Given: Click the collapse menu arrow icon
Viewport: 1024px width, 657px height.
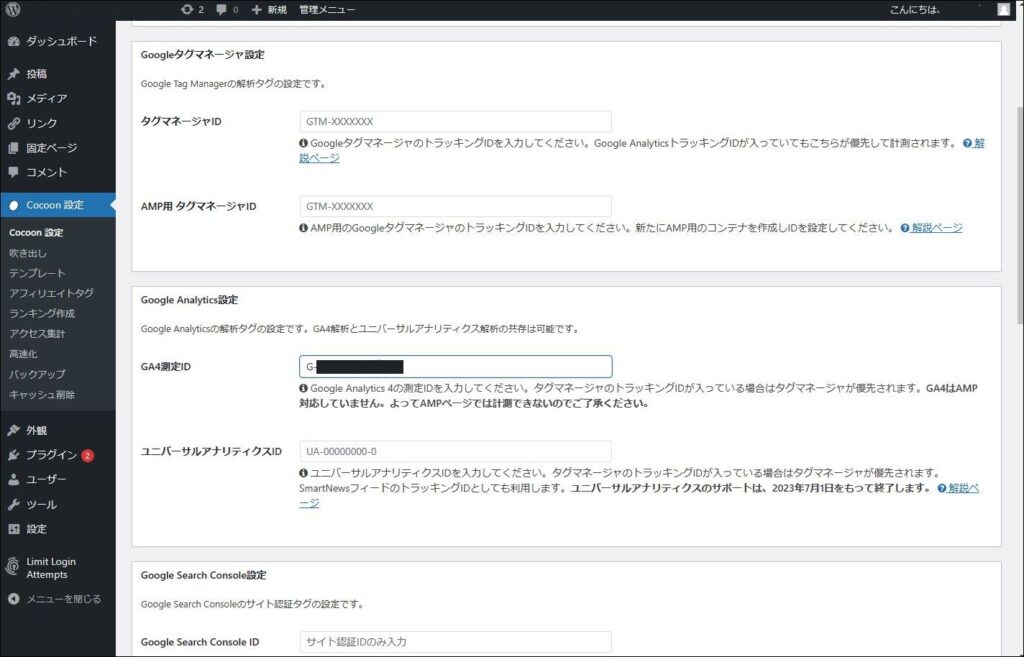Looking at the screenshot, I should [14, 599].
